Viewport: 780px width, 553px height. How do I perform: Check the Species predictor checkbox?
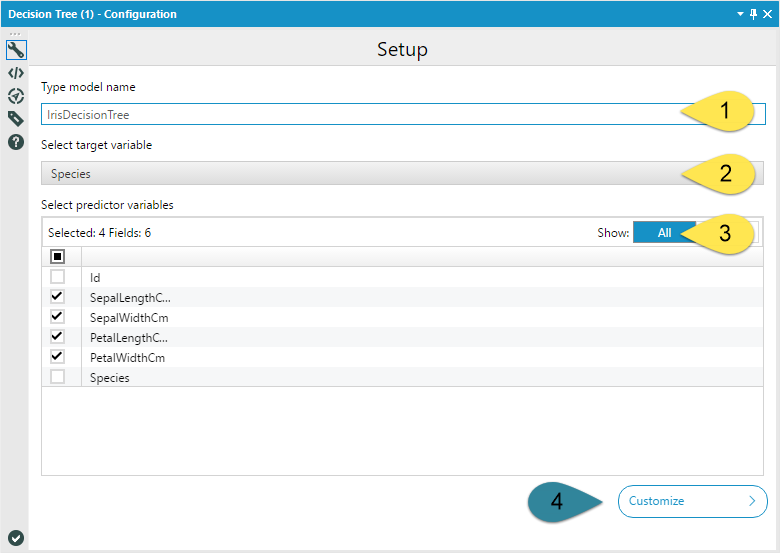coord(58,376)
